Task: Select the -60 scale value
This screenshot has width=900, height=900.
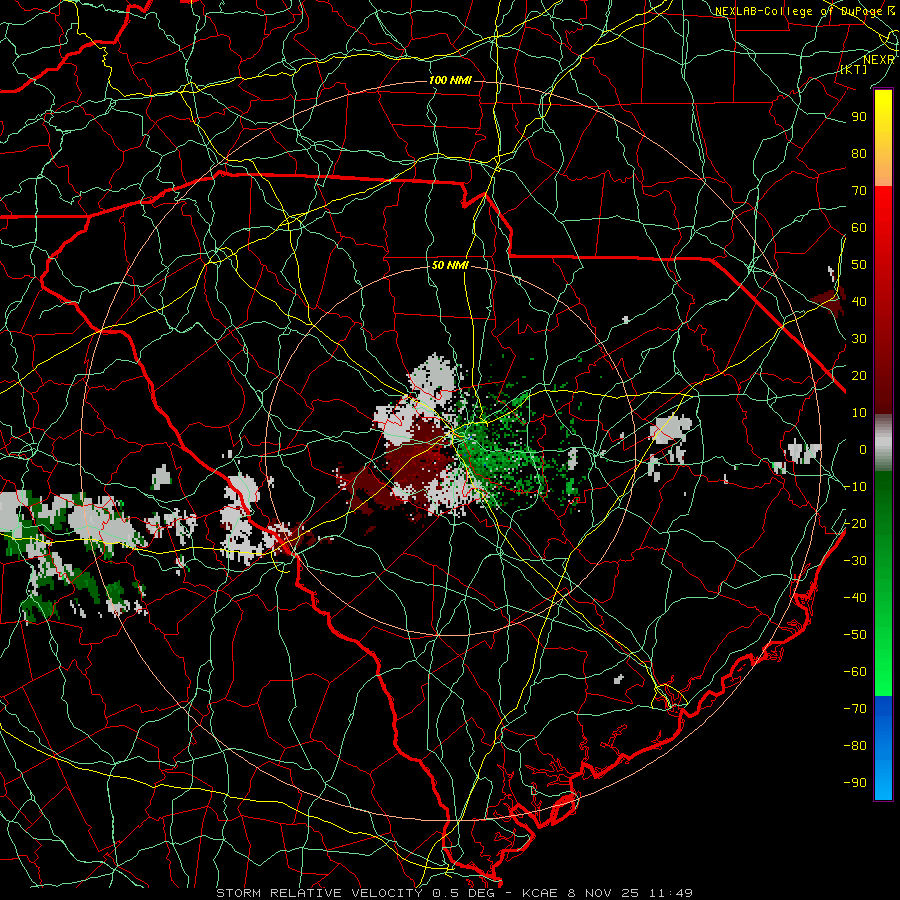Action: [x=855, y=672]
